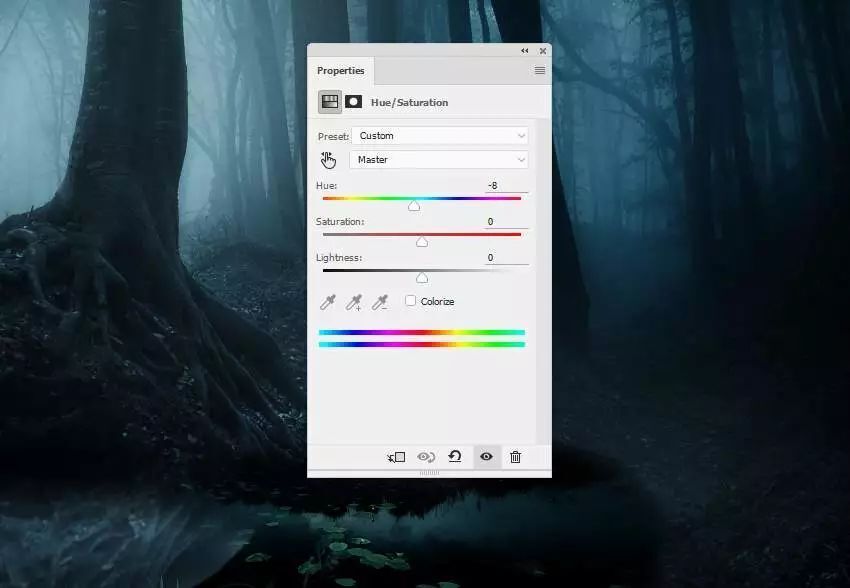Select the Subtract from Sample eyedropper
Viewport: 850px width, 588px height.
coord(380,302)
